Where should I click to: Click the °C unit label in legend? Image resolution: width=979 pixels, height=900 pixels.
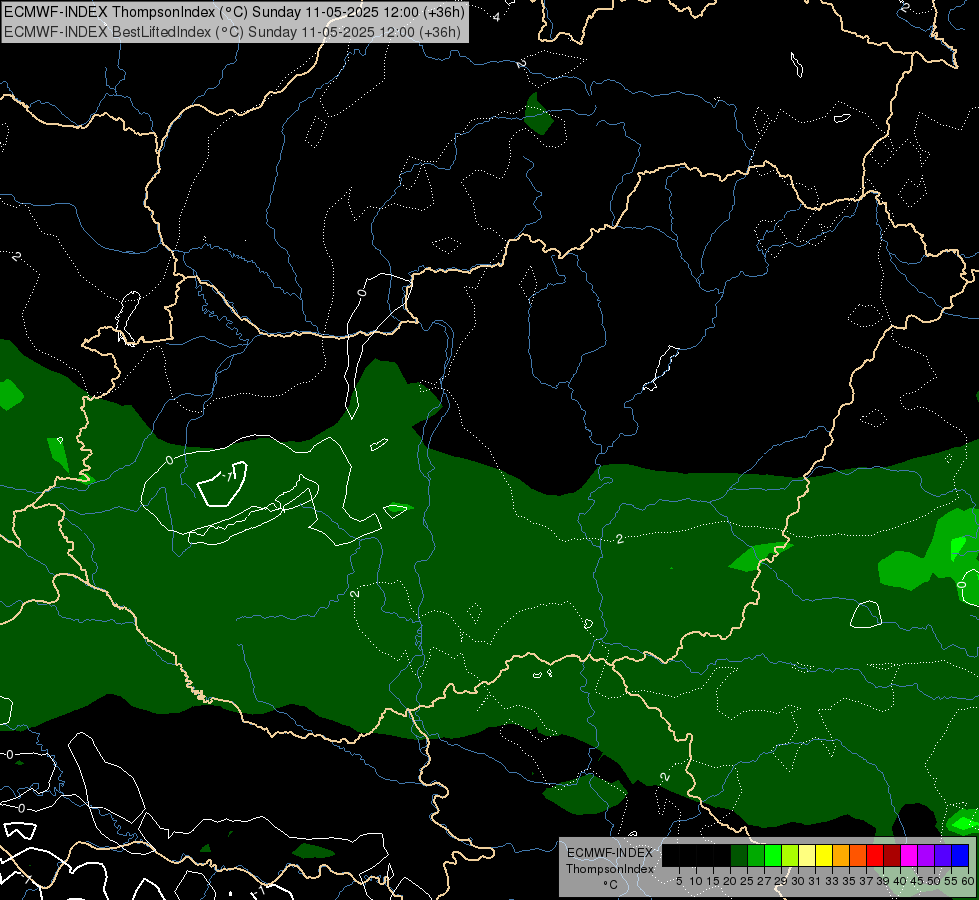611,884
